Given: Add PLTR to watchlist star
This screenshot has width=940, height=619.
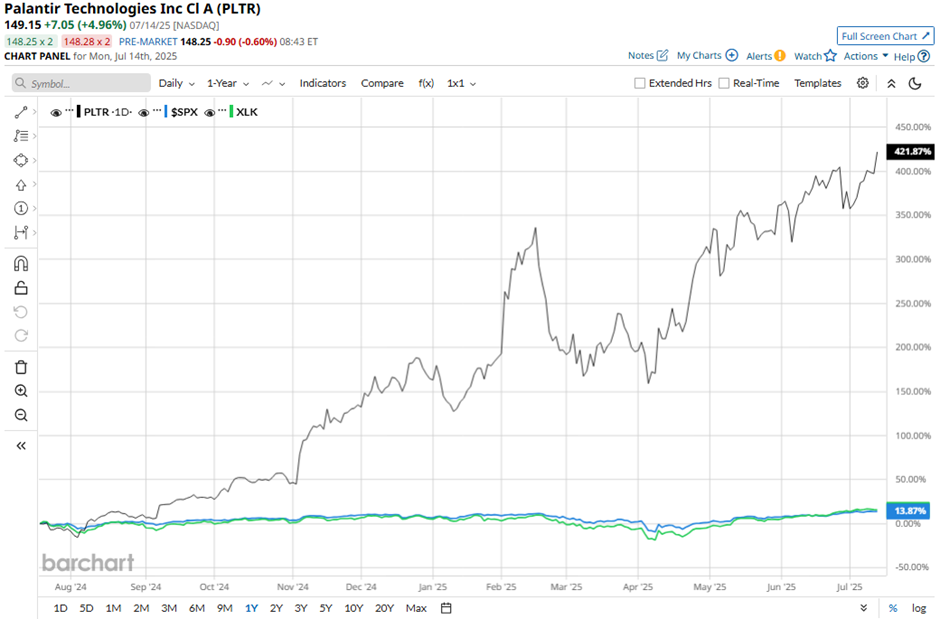Looking at the screenshot, I should pos(830,56).
